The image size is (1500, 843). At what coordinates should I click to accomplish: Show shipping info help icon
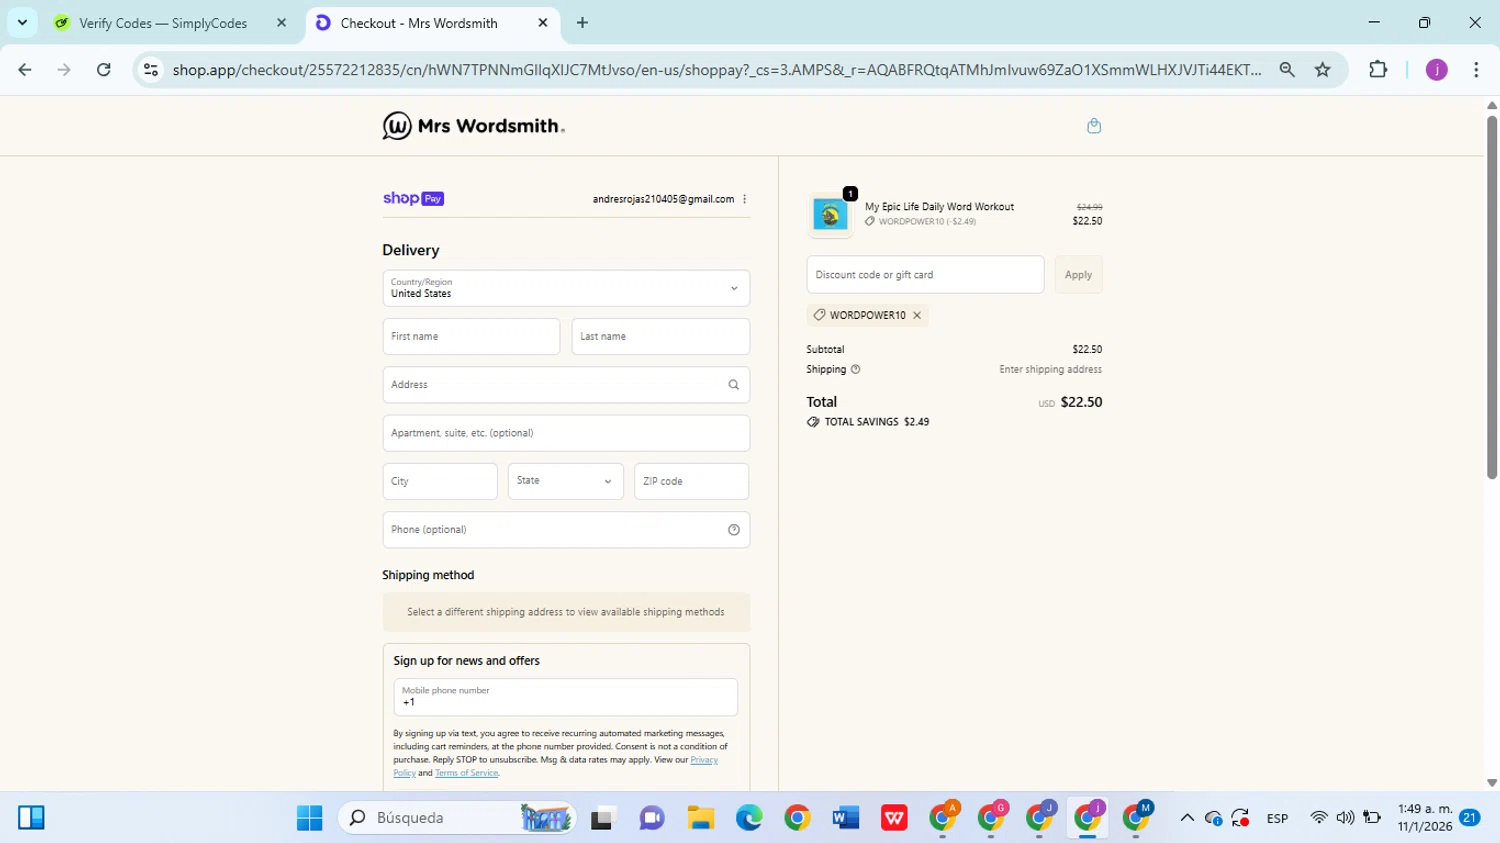point(855,369)
